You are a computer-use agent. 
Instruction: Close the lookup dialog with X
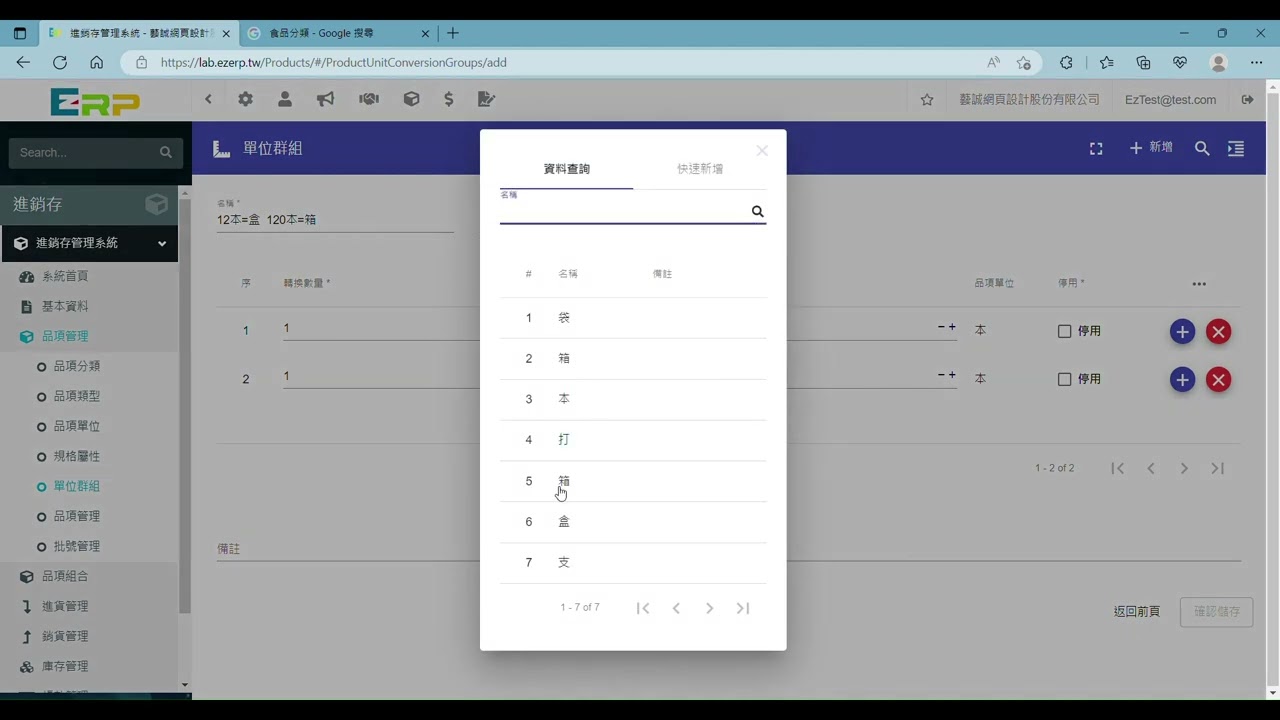pos(762,151)
